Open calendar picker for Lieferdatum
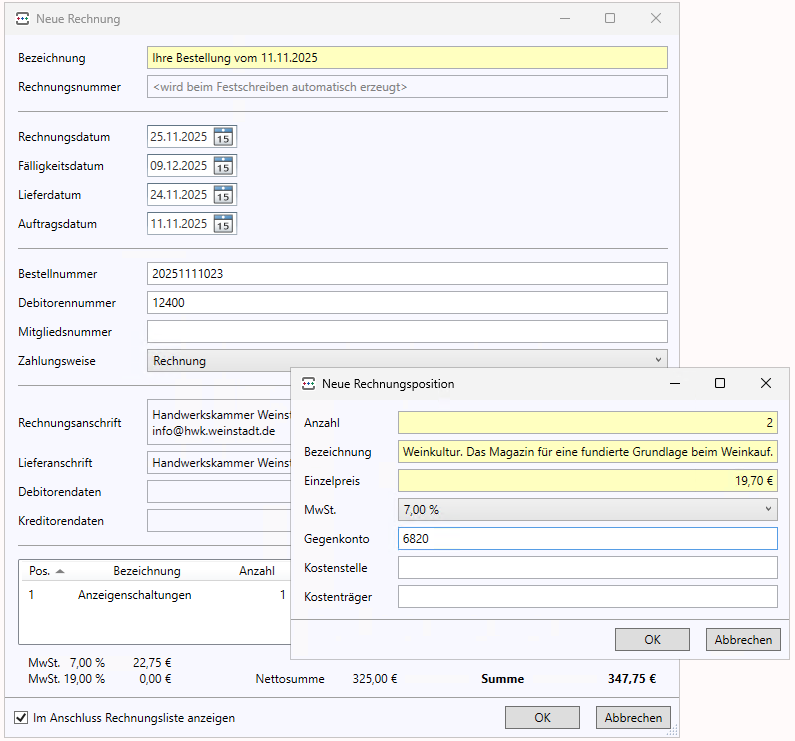This screenshot has width=795, height=741. point(223,195)
